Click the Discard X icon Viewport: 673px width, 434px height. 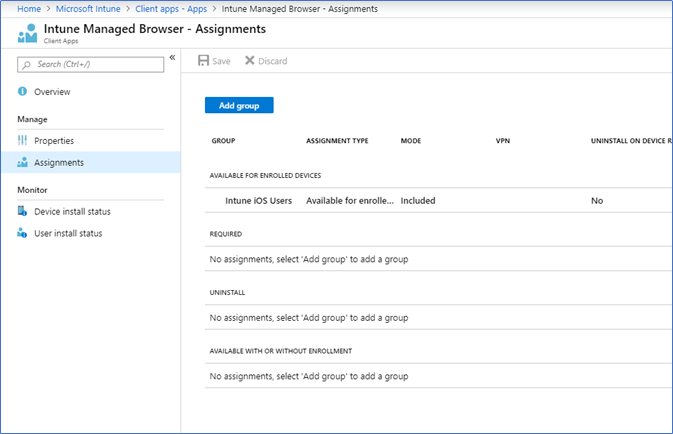pyautogui.click(x=249, y=61)
